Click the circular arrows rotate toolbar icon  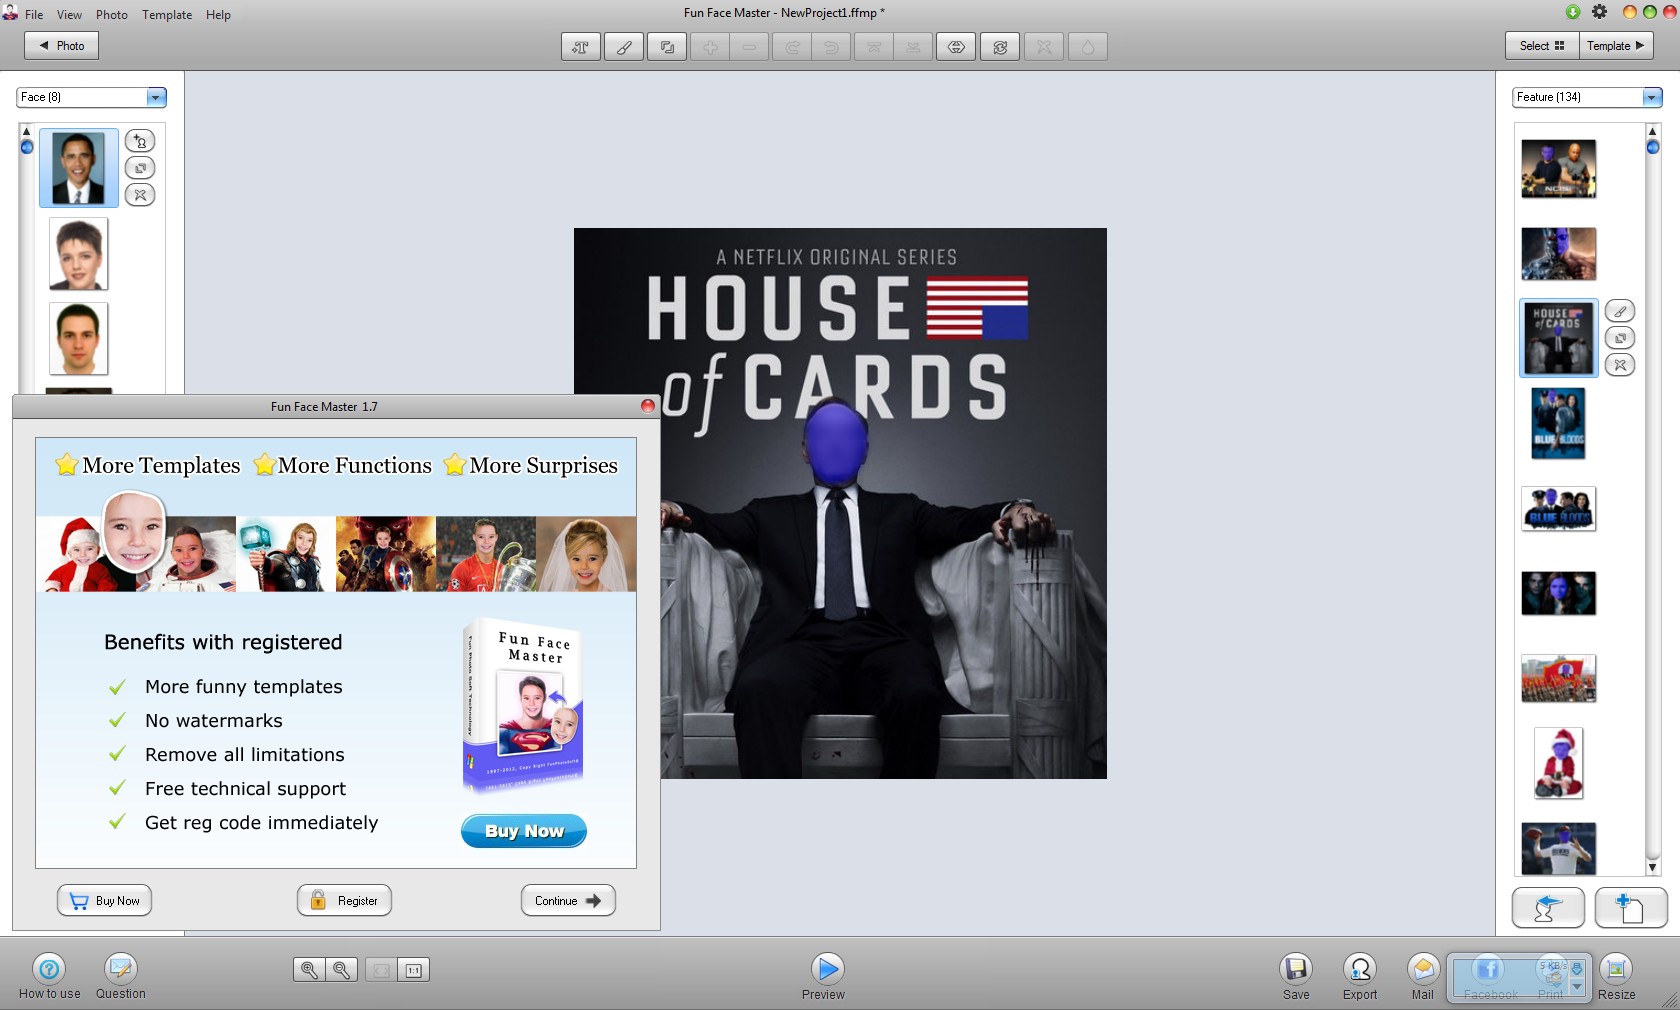1000,47
